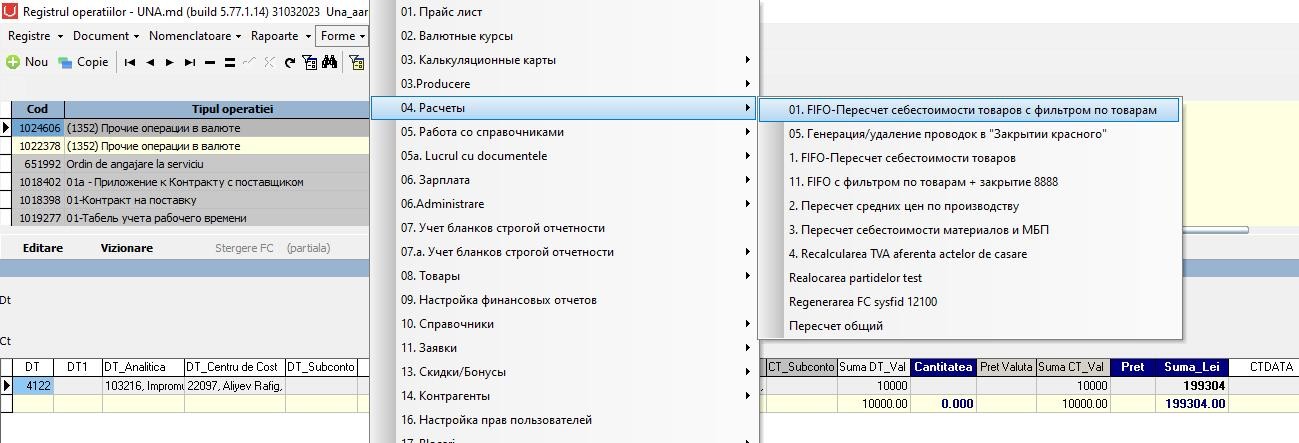The height and width of the screenshot is (443, 1299).
Task: Expand the 03.Producere submenu
Action: 565,84
